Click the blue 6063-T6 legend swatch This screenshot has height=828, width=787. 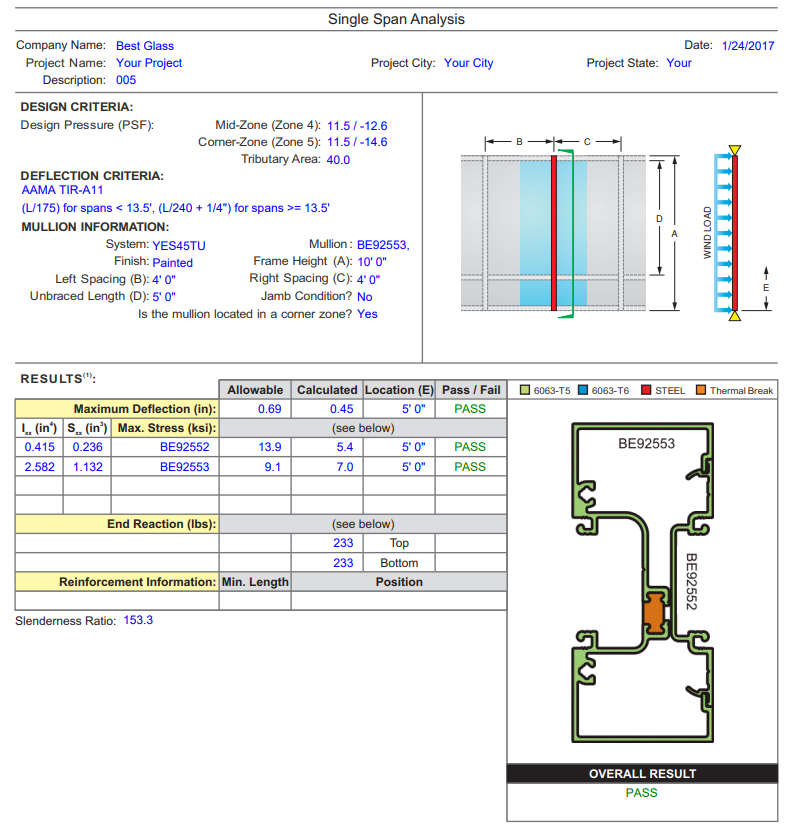pyautogui.click(x=584, y=390)
